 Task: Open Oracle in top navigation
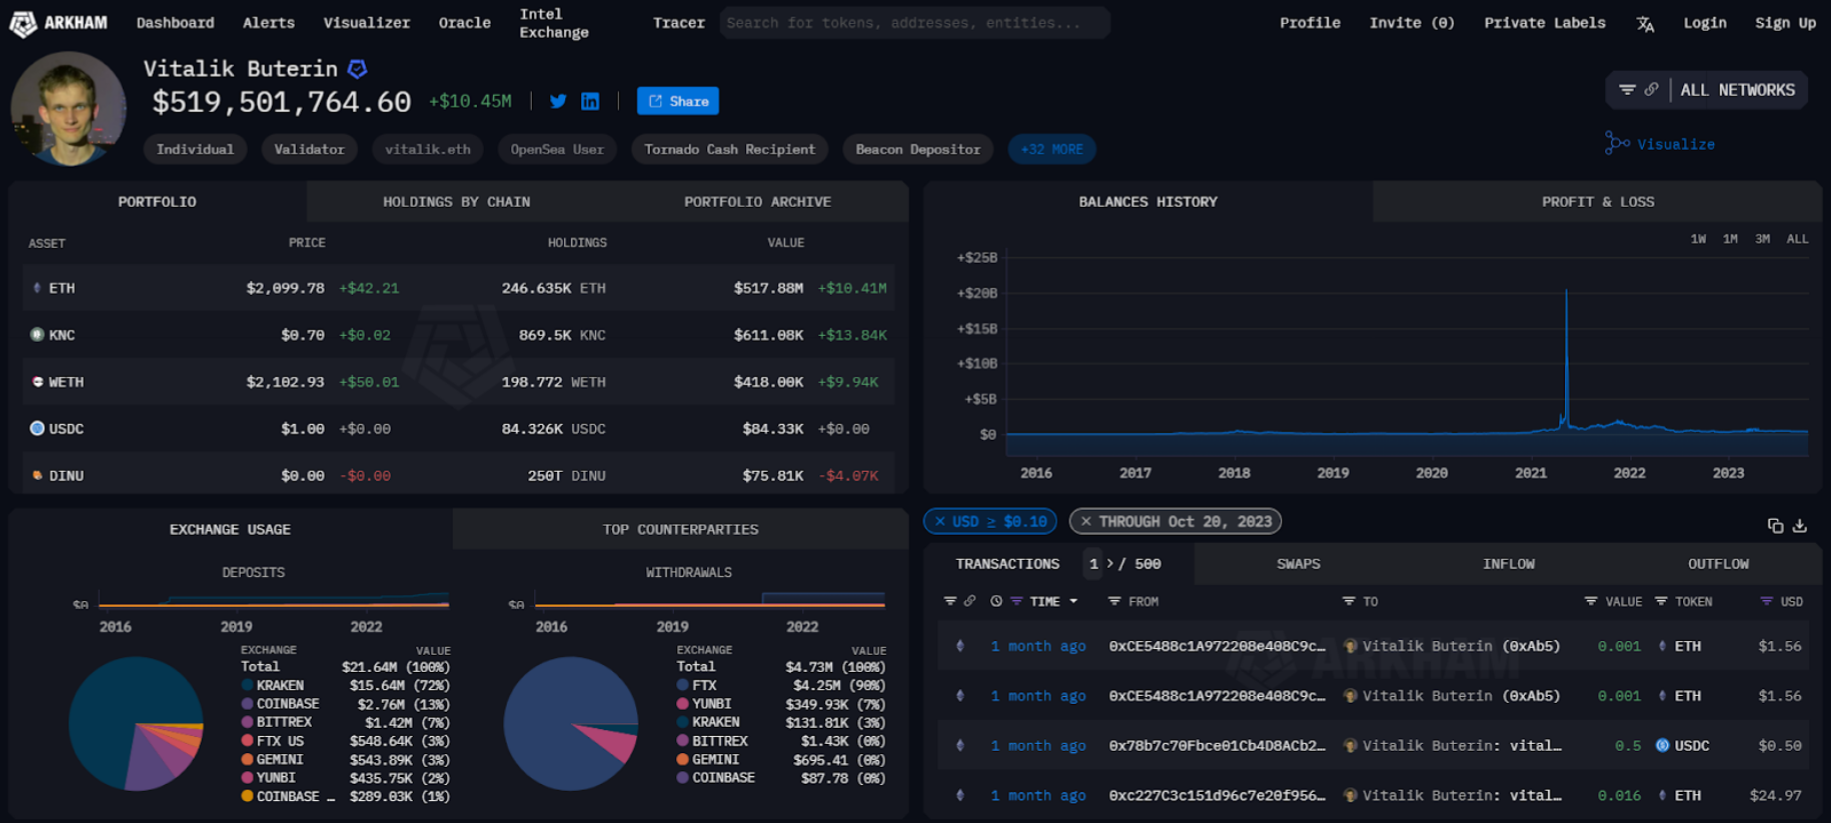(x=464, y=23)
